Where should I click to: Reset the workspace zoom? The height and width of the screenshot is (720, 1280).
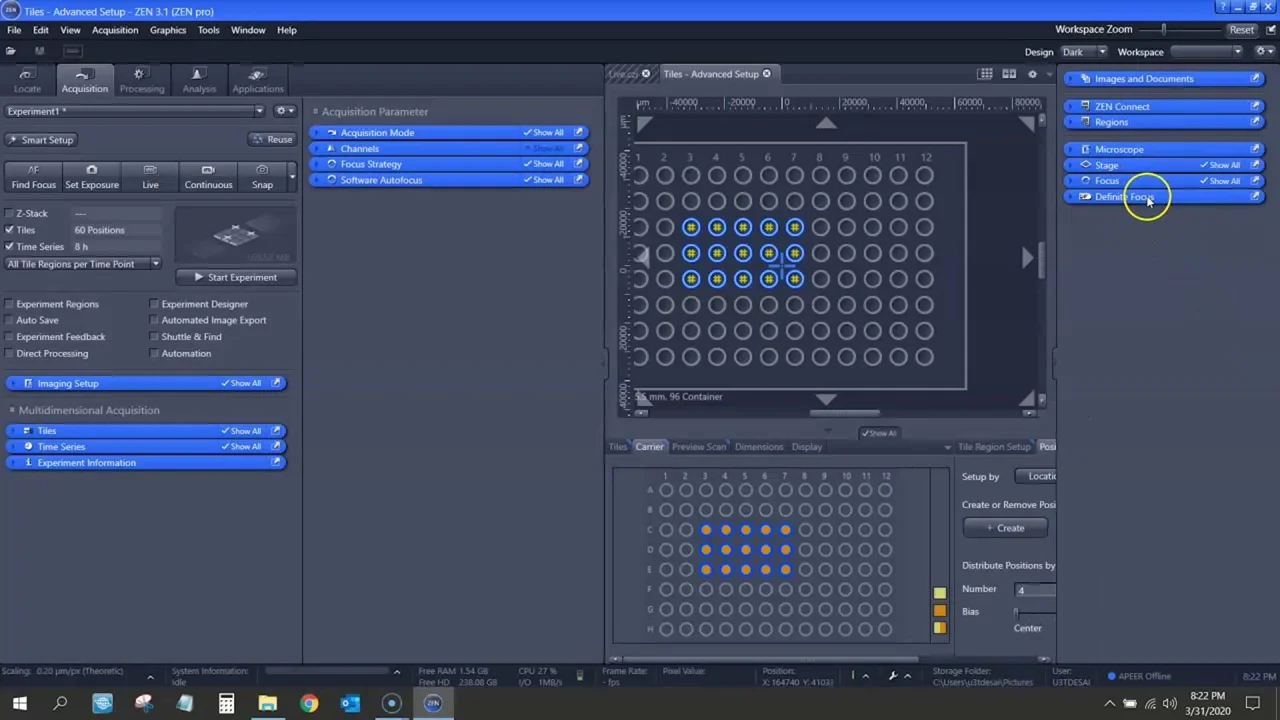(x=1241, y=30)
